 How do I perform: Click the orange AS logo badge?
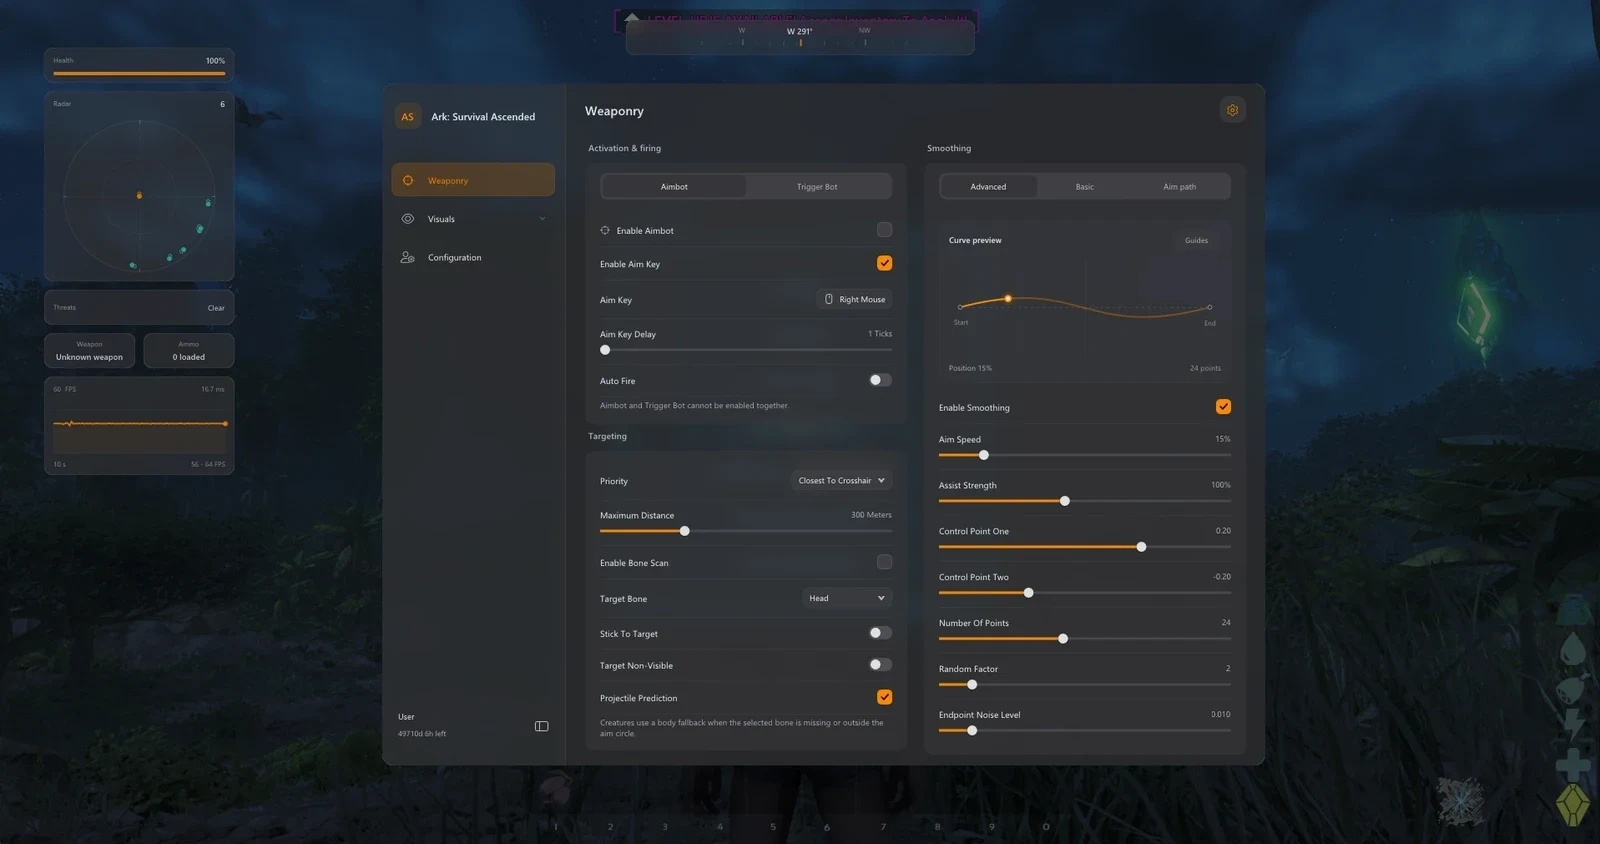pyautogui.click(x=407, y=116)
